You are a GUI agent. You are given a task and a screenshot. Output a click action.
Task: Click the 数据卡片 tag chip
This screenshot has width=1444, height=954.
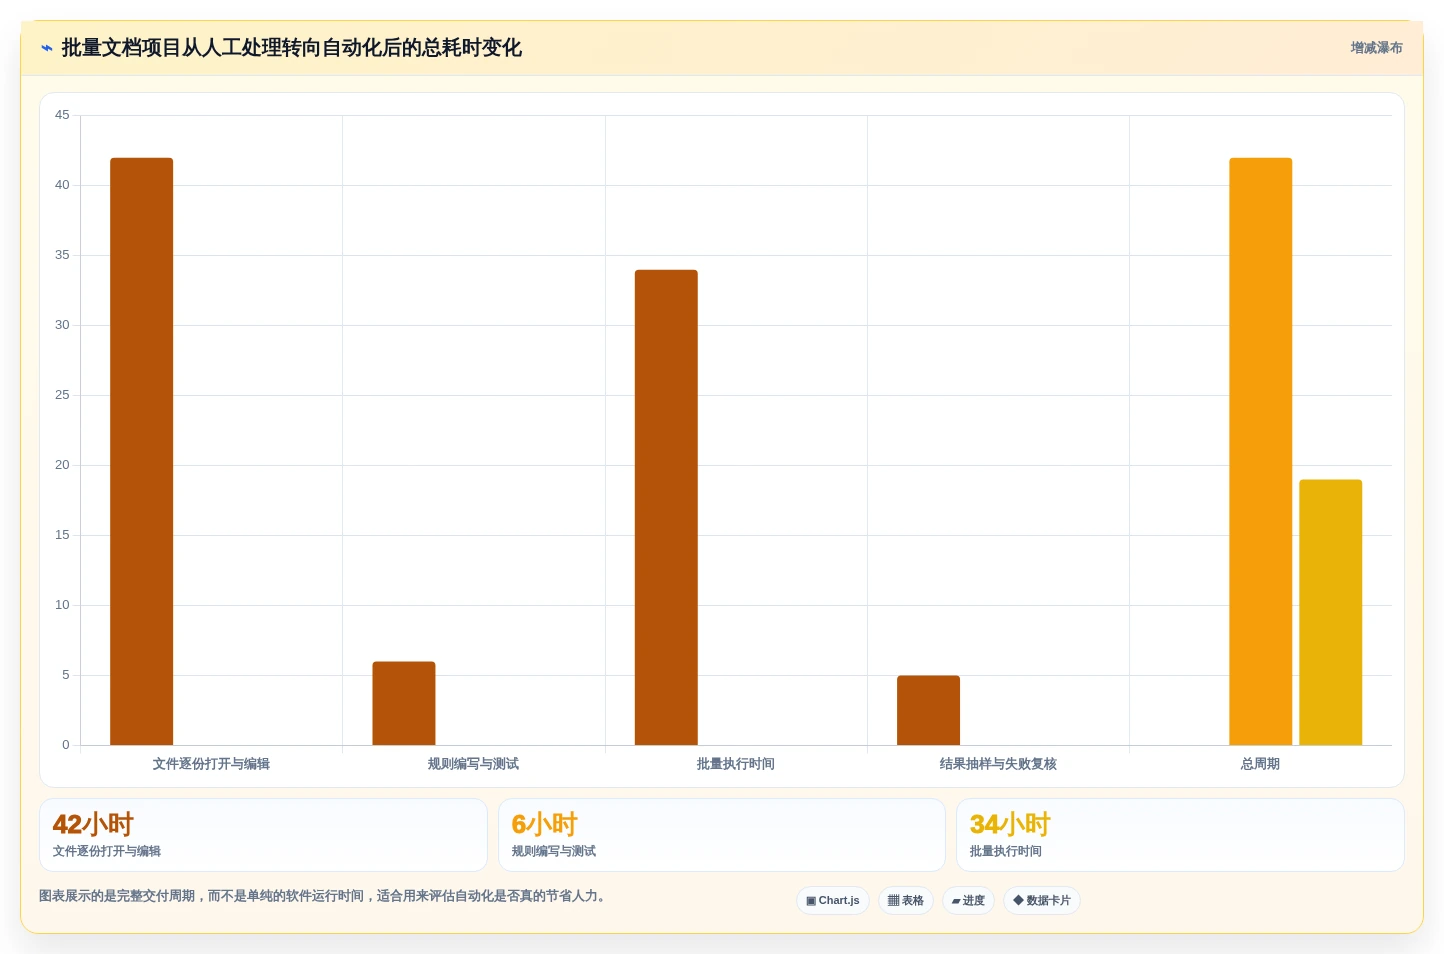[1042, 900]
